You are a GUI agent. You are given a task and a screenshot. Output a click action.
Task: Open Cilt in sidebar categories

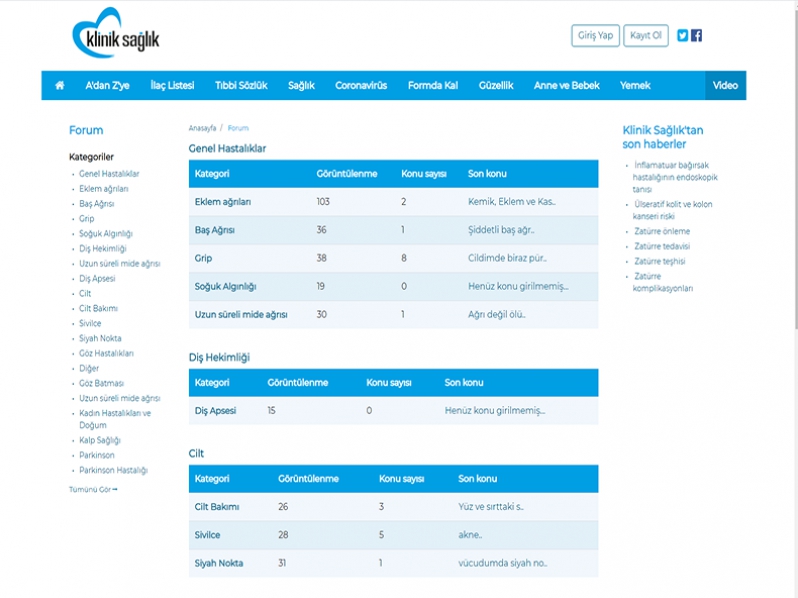click(x=85, y=293)
